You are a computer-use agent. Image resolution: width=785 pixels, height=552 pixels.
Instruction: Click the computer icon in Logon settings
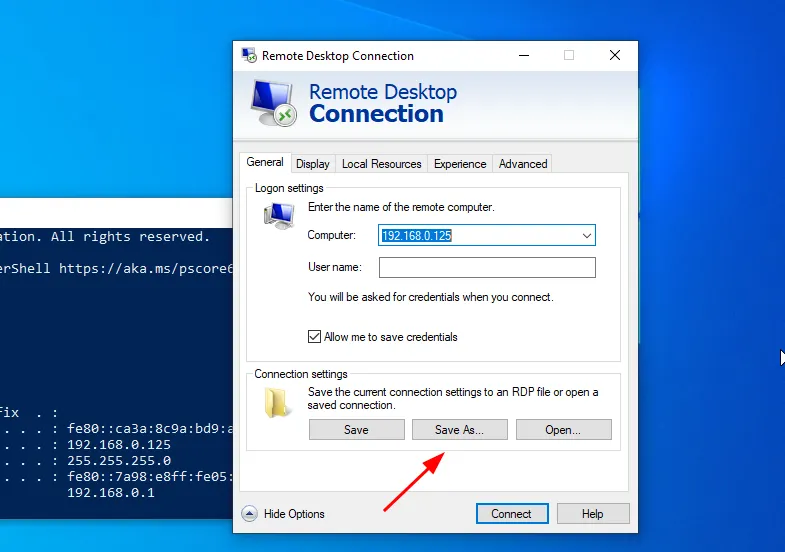point(279,215)
